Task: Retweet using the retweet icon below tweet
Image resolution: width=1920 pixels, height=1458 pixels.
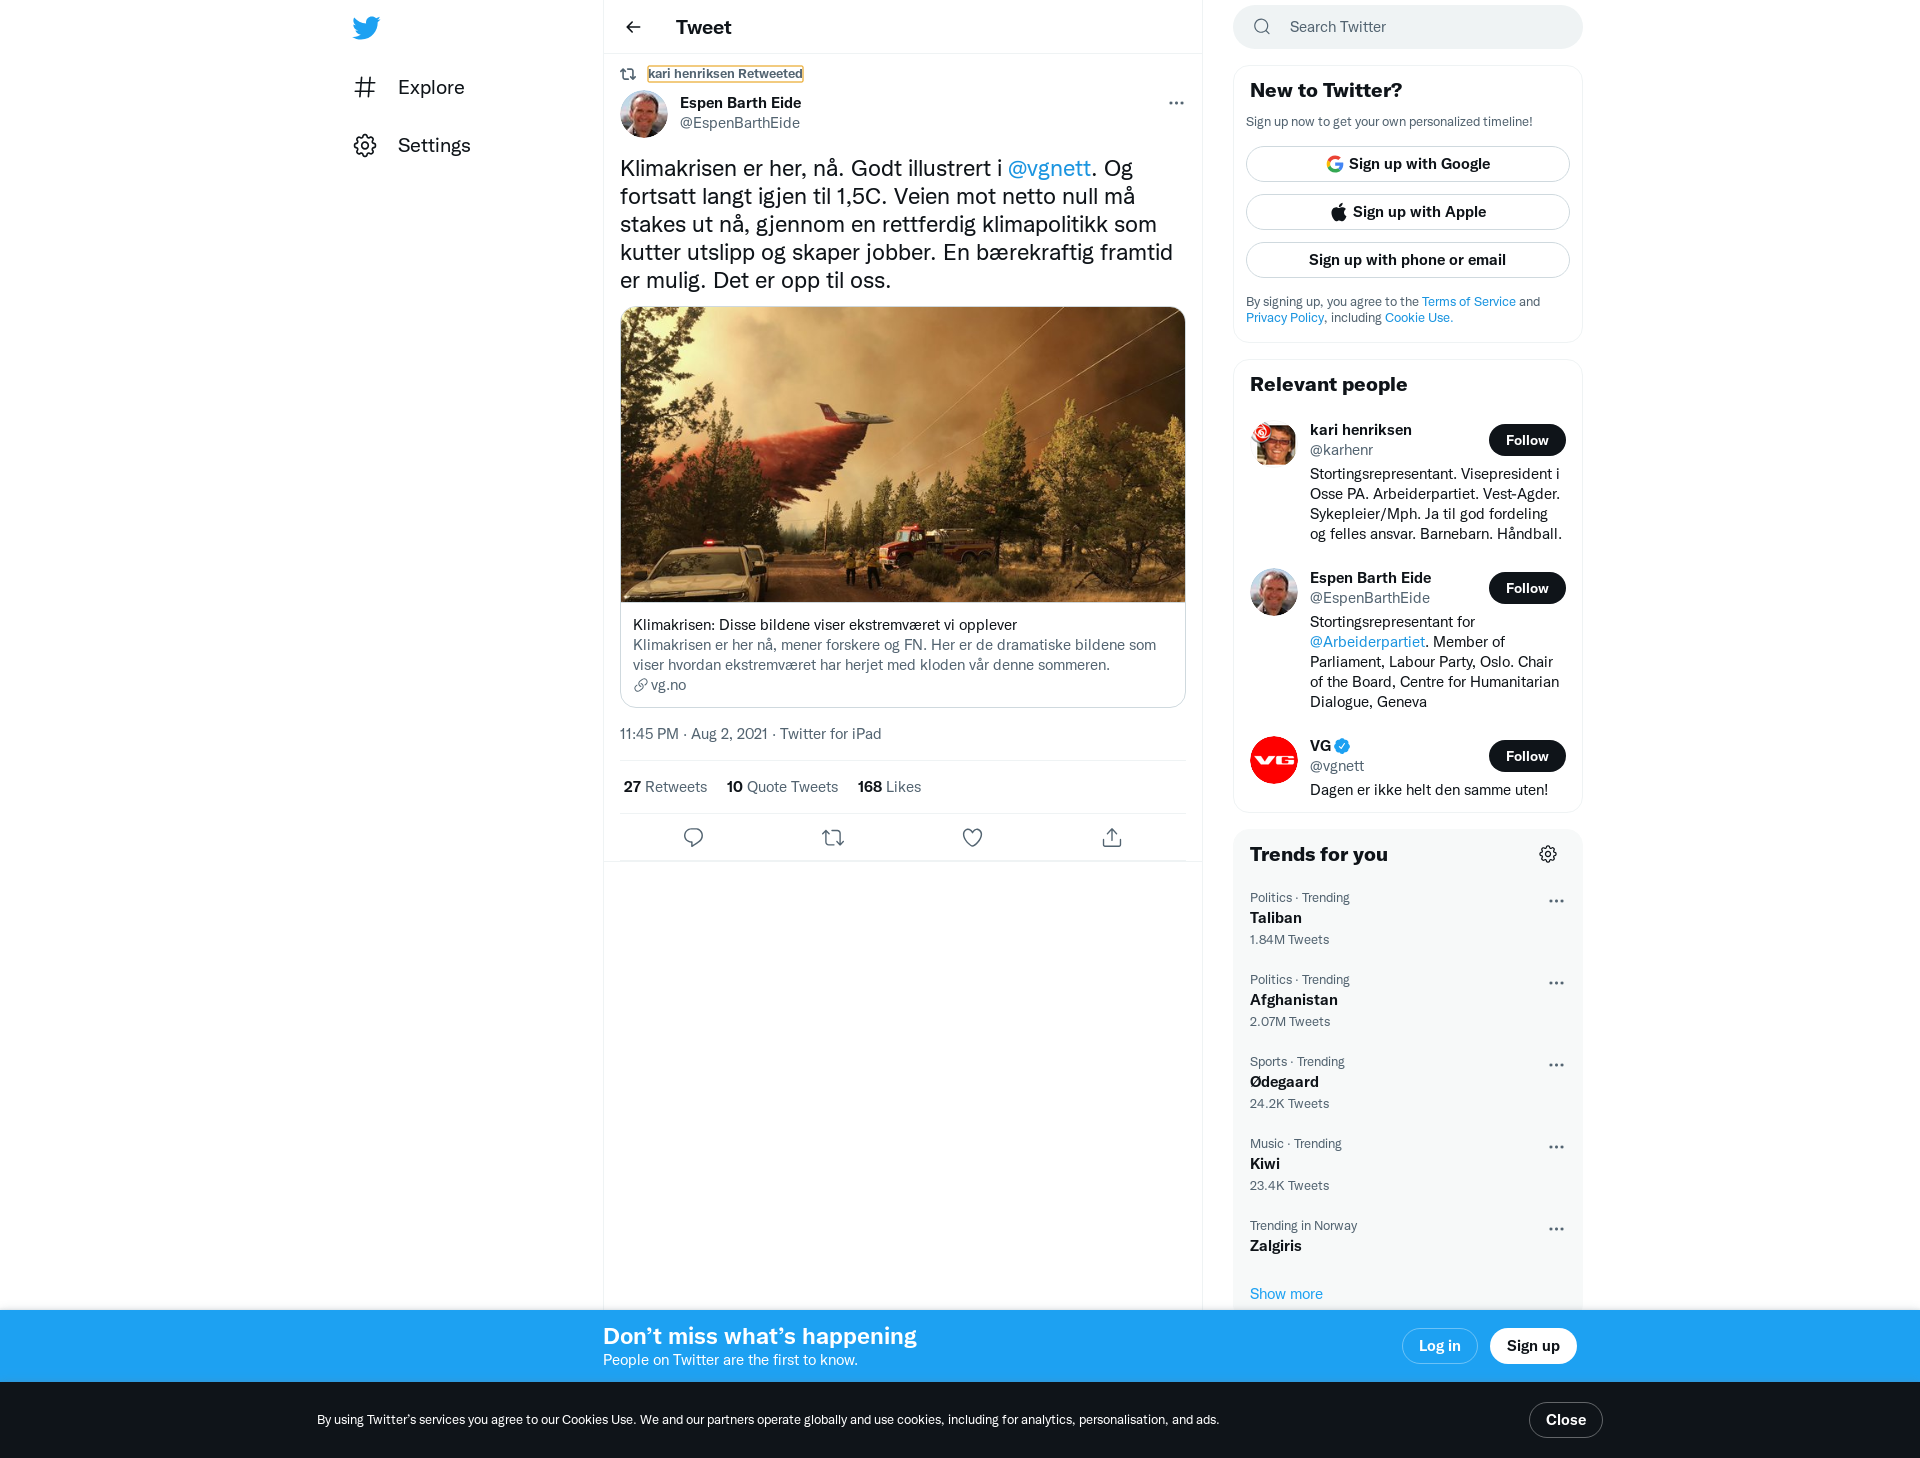Action: 833,838
